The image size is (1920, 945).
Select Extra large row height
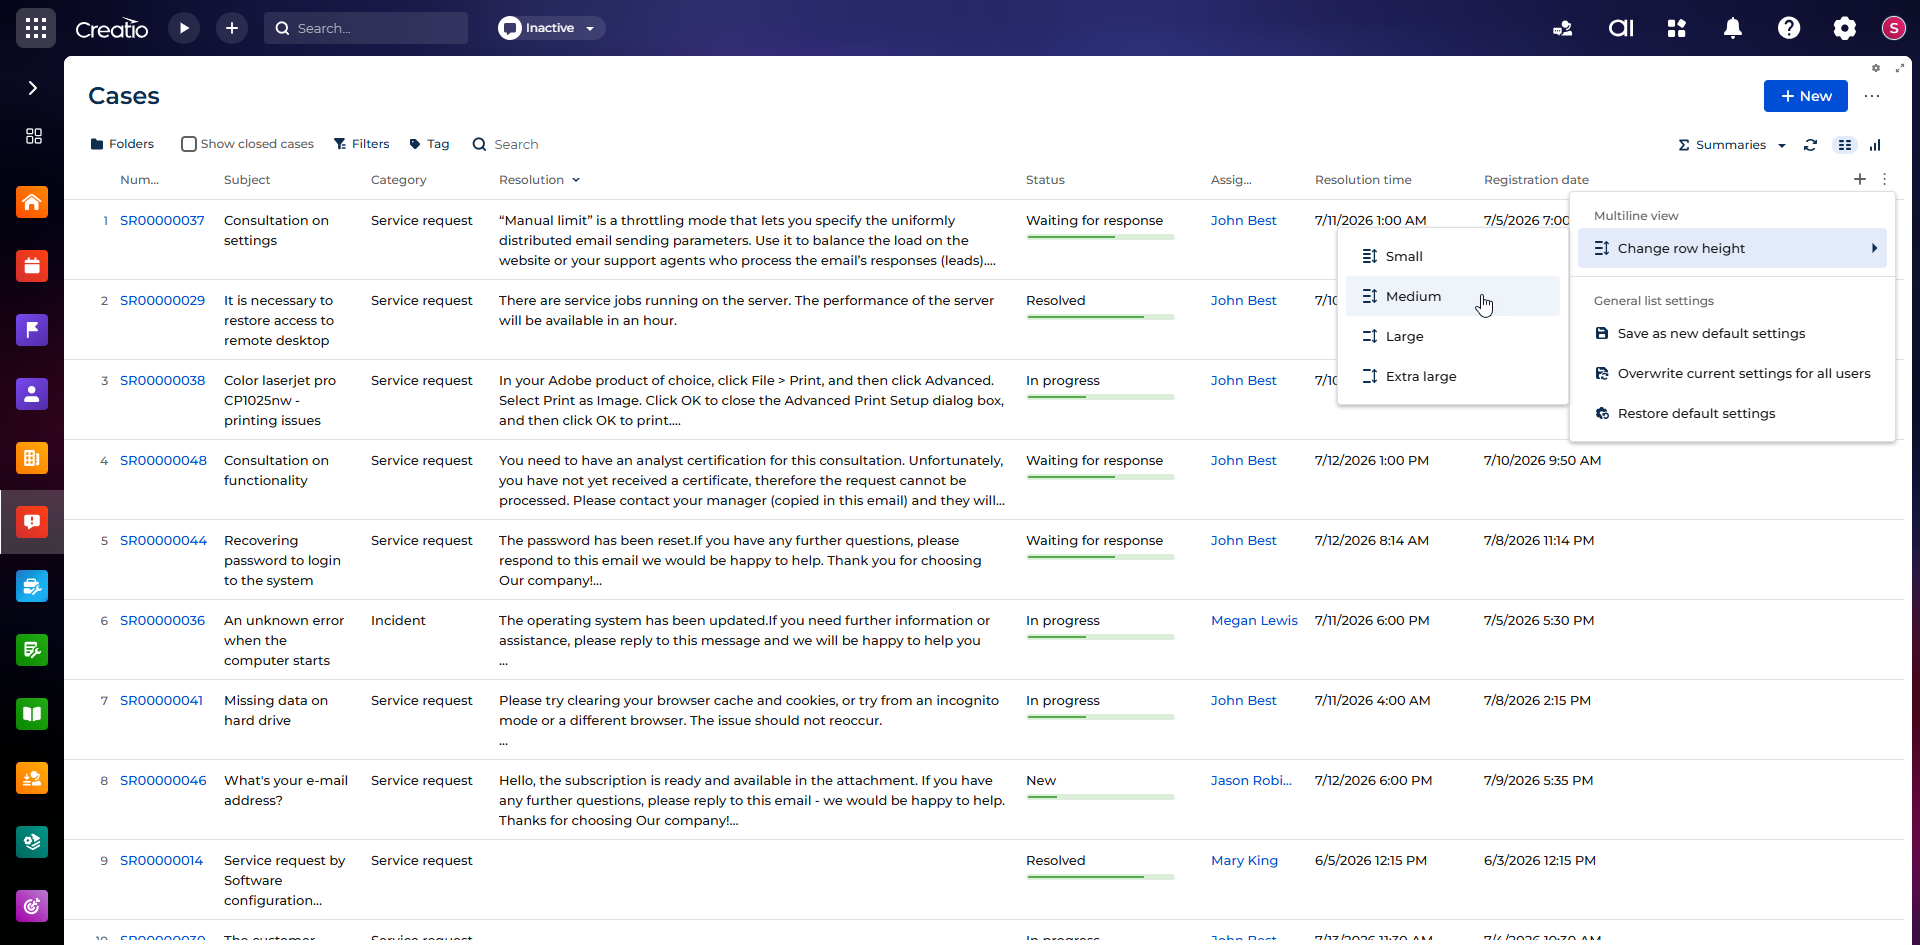(x=1452, y=376)
